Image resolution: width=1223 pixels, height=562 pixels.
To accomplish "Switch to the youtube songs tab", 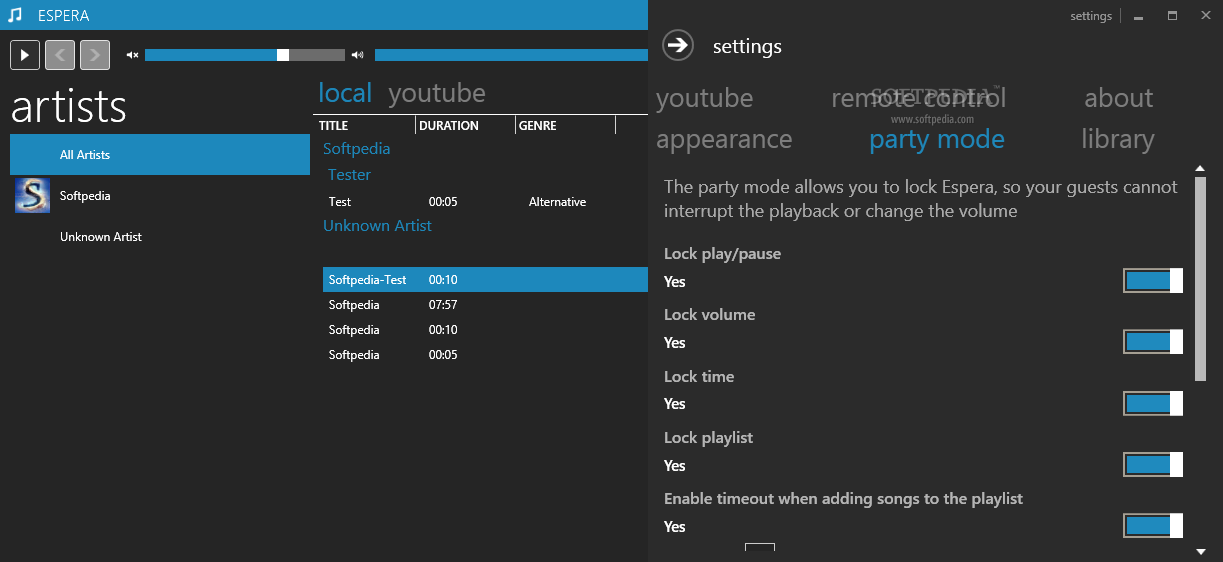I will 436,94.
